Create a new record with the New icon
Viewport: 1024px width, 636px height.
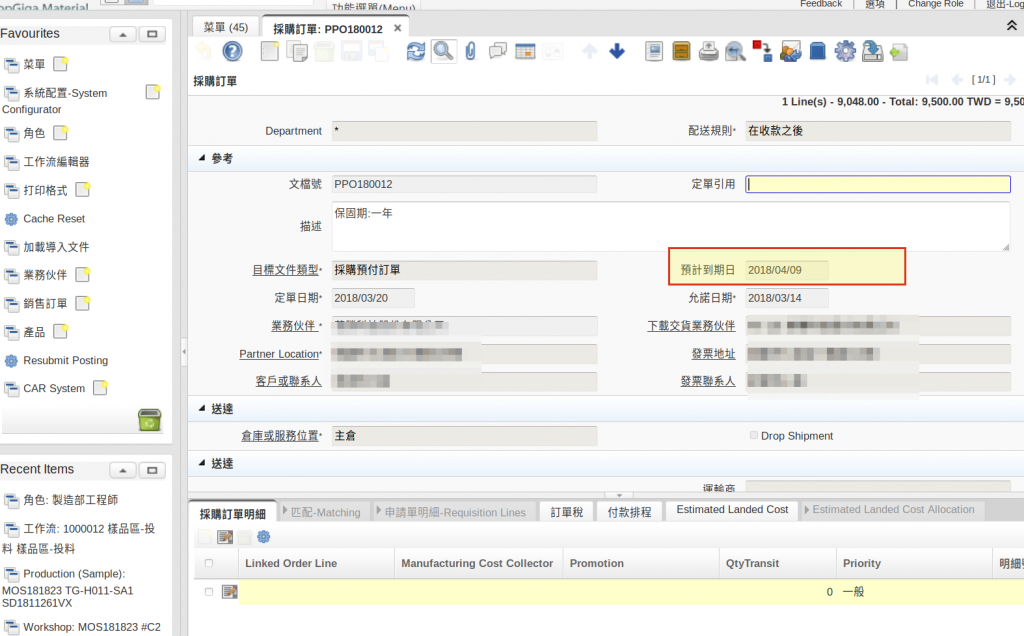tap(270, 51)
